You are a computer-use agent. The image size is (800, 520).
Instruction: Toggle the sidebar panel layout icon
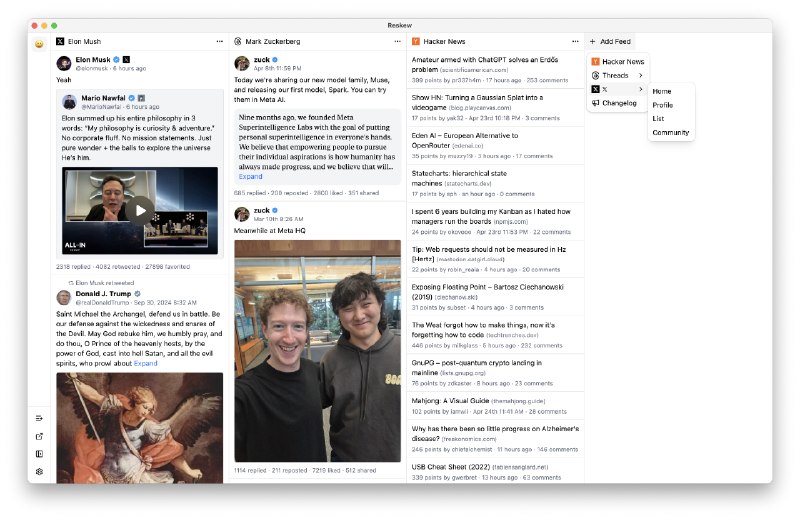(39, 454)
